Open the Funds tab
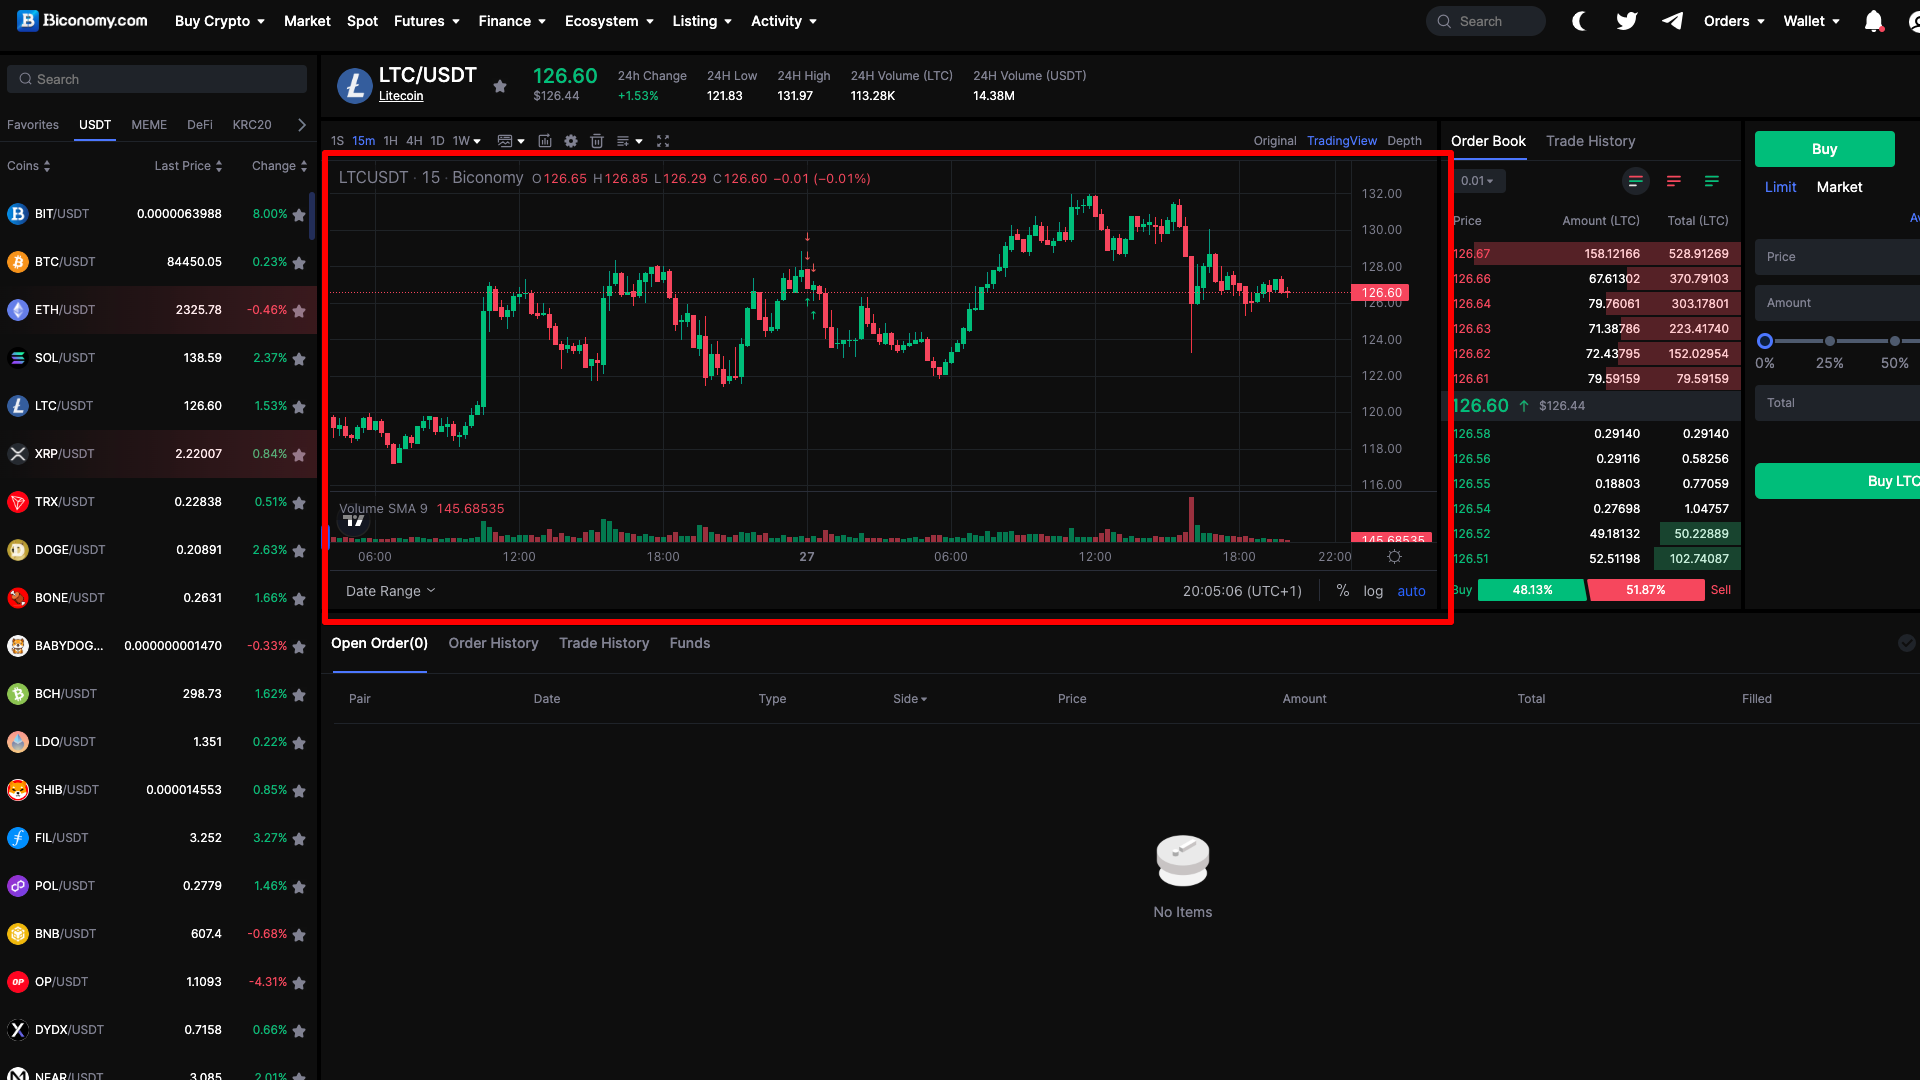The width and height of the screenshot is (1920, 1080). tap(690, 643)
